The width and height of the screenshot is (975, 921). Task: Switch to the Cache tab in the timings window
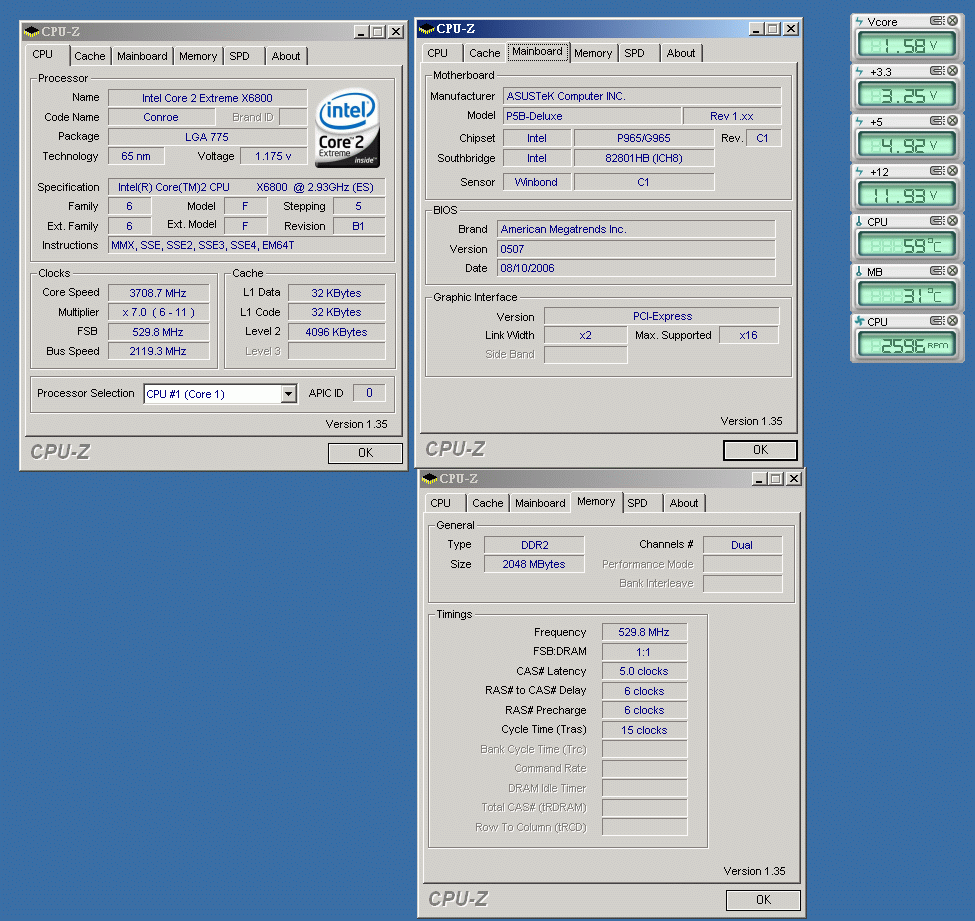488,503
